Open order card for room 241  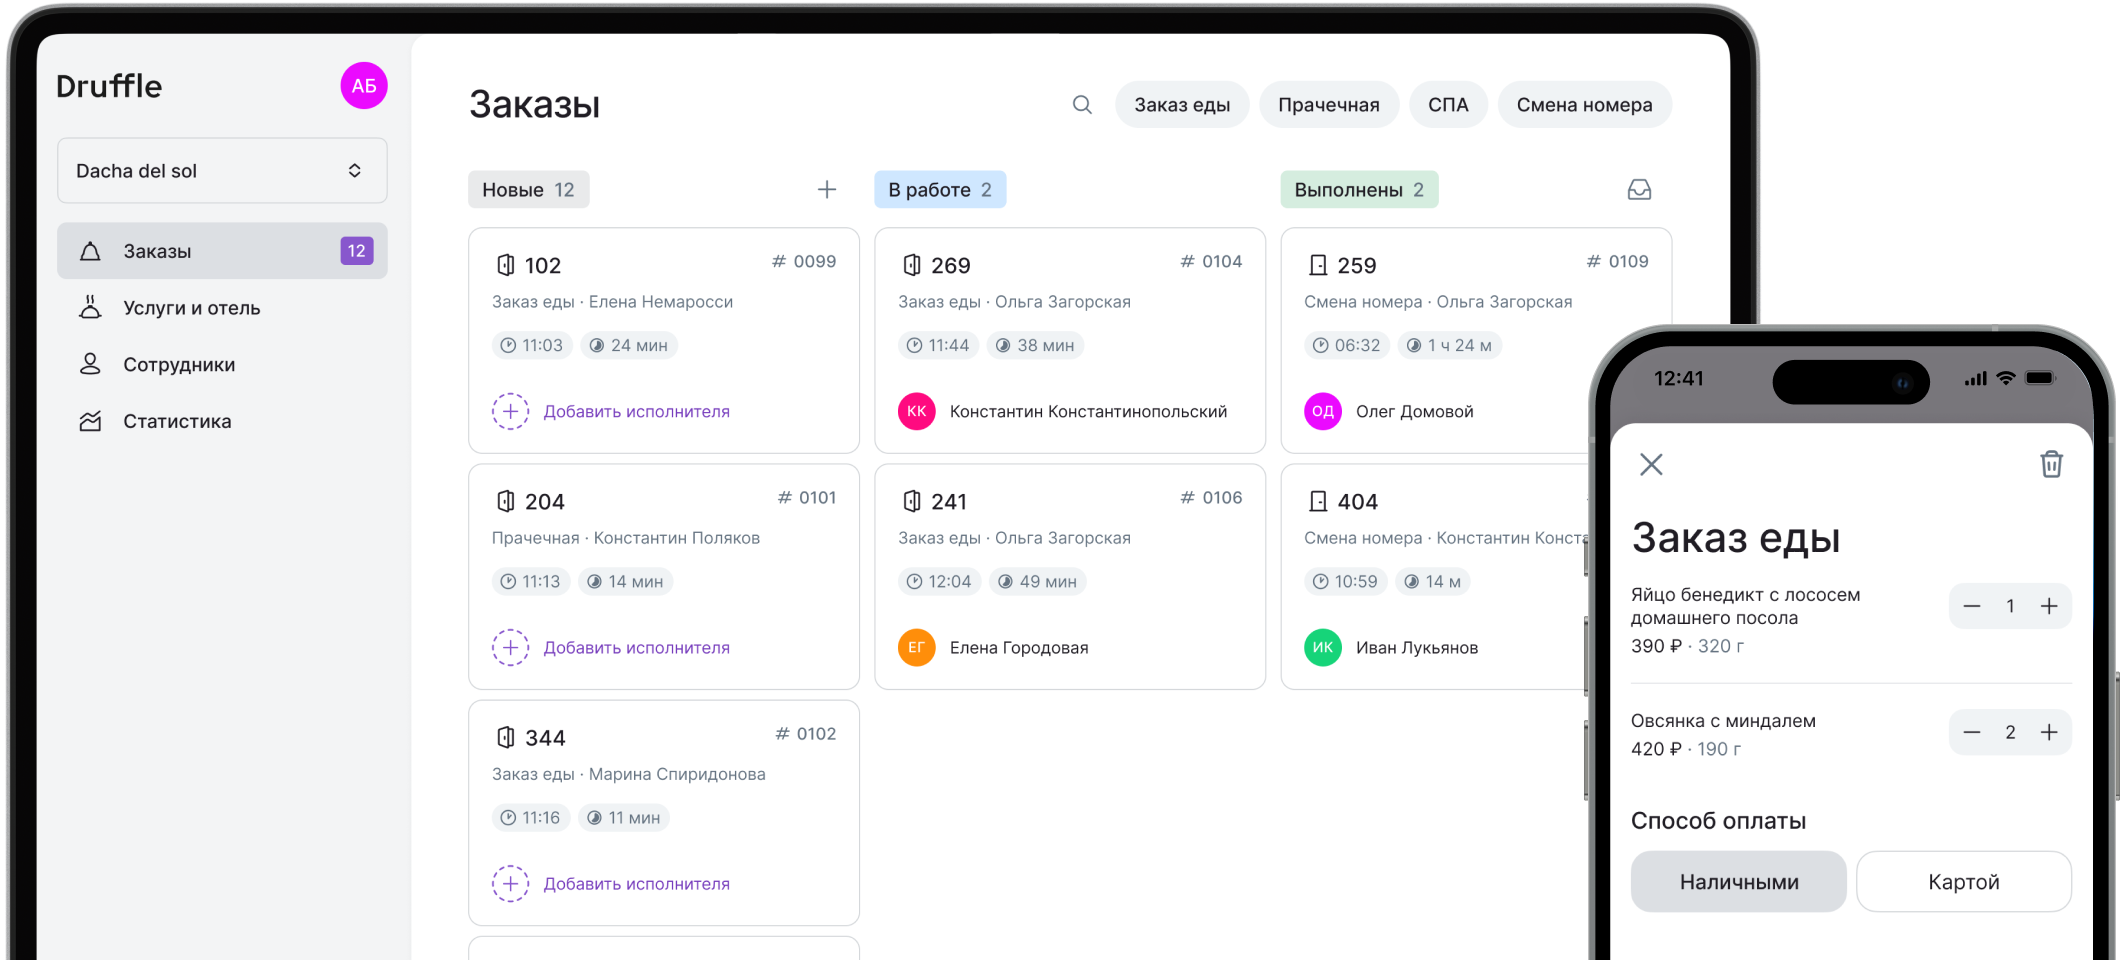click(x=1069, y=540)
